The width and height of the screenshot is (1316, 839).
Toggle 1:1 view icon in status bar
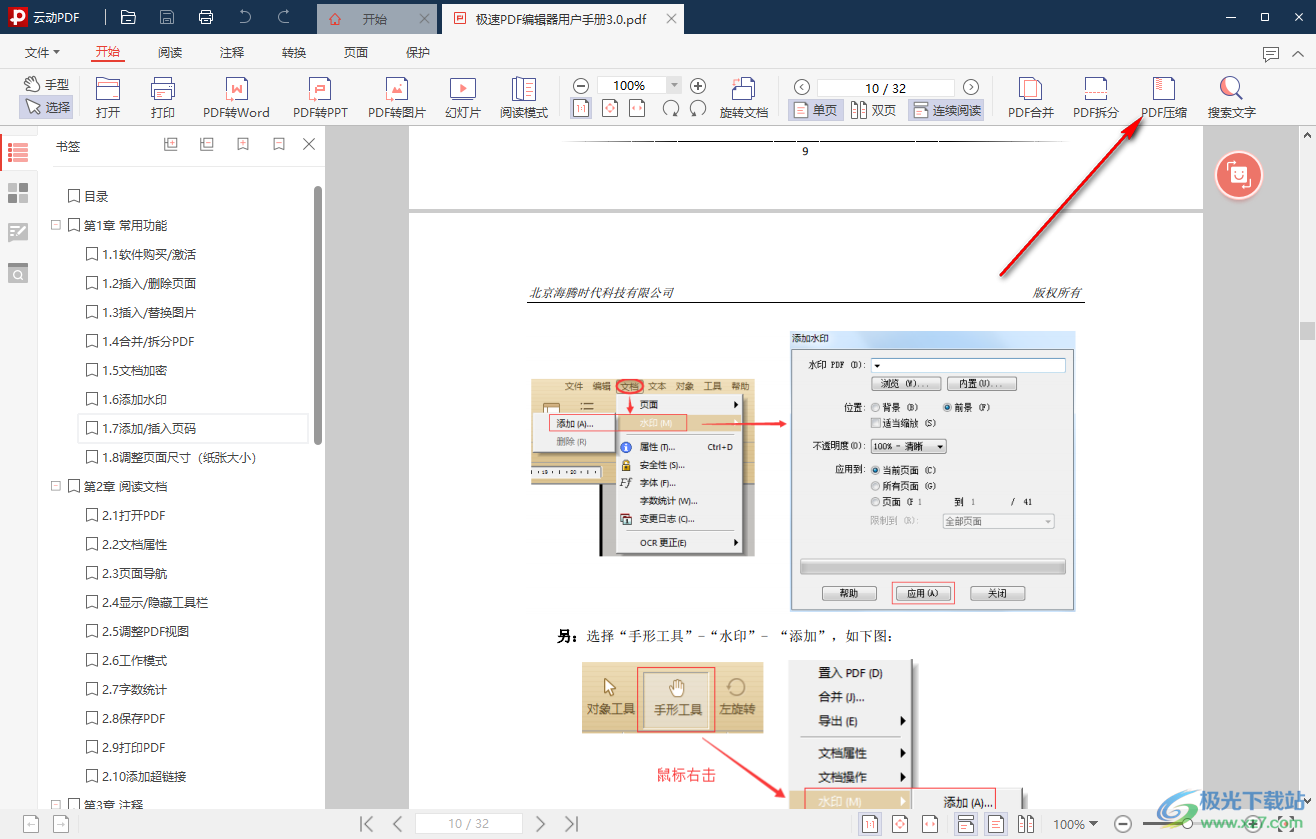click(871, 824)
